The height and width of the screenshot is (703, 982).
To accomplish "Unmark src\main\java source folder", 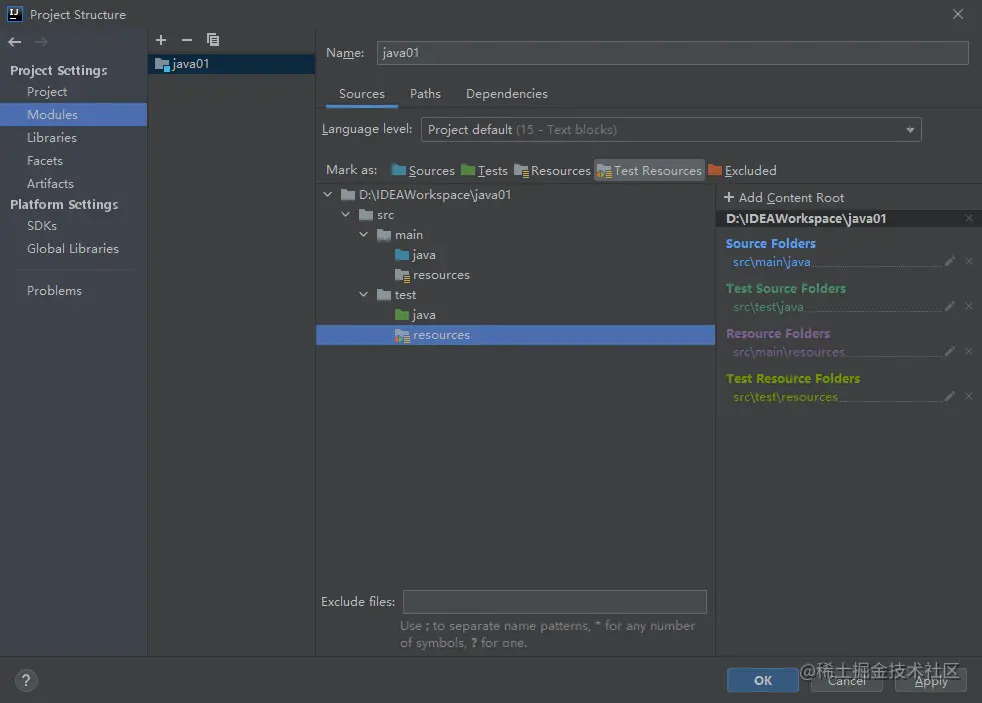I will (x=969, y=261).
